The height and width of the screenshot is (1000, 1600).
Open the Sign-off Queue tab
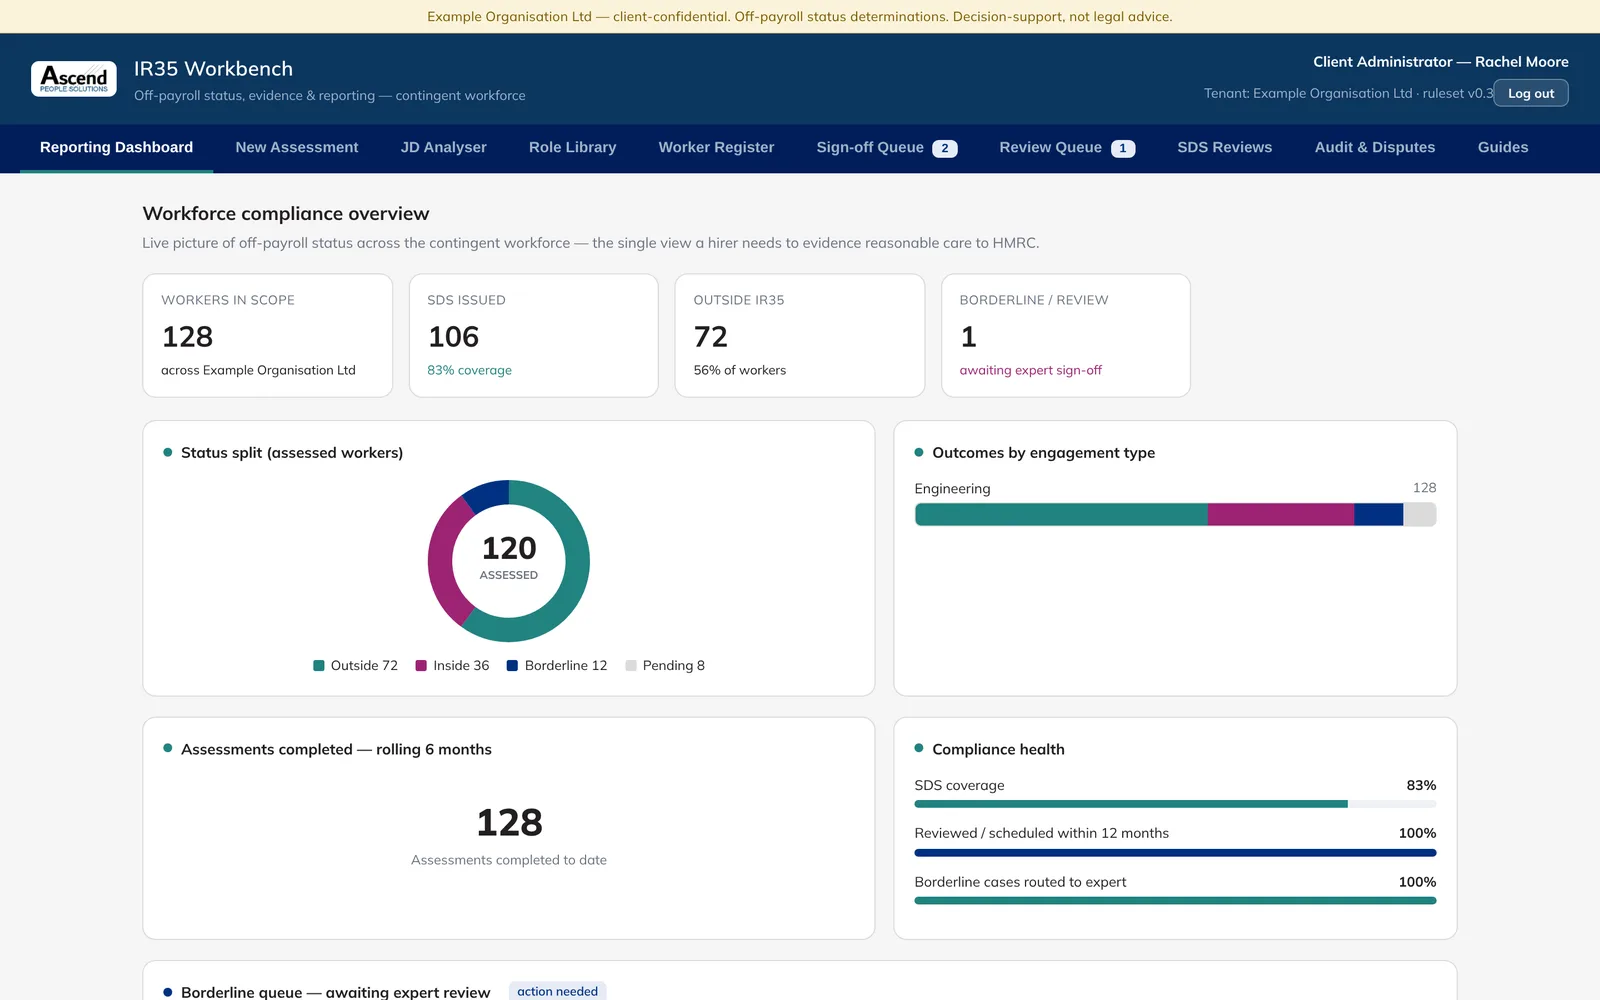click(x=887, y=147)
